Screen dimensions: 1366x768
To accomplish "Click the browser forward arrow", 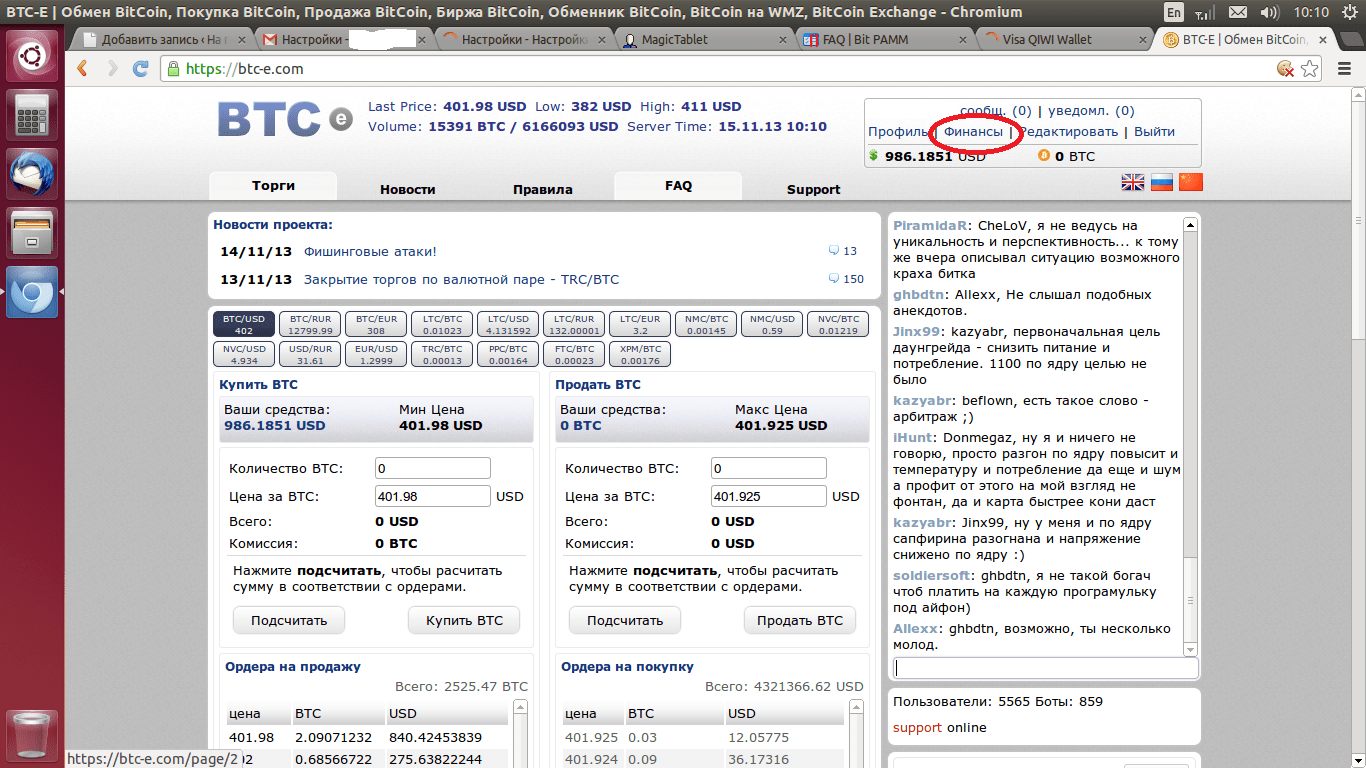I will point(112,69).
